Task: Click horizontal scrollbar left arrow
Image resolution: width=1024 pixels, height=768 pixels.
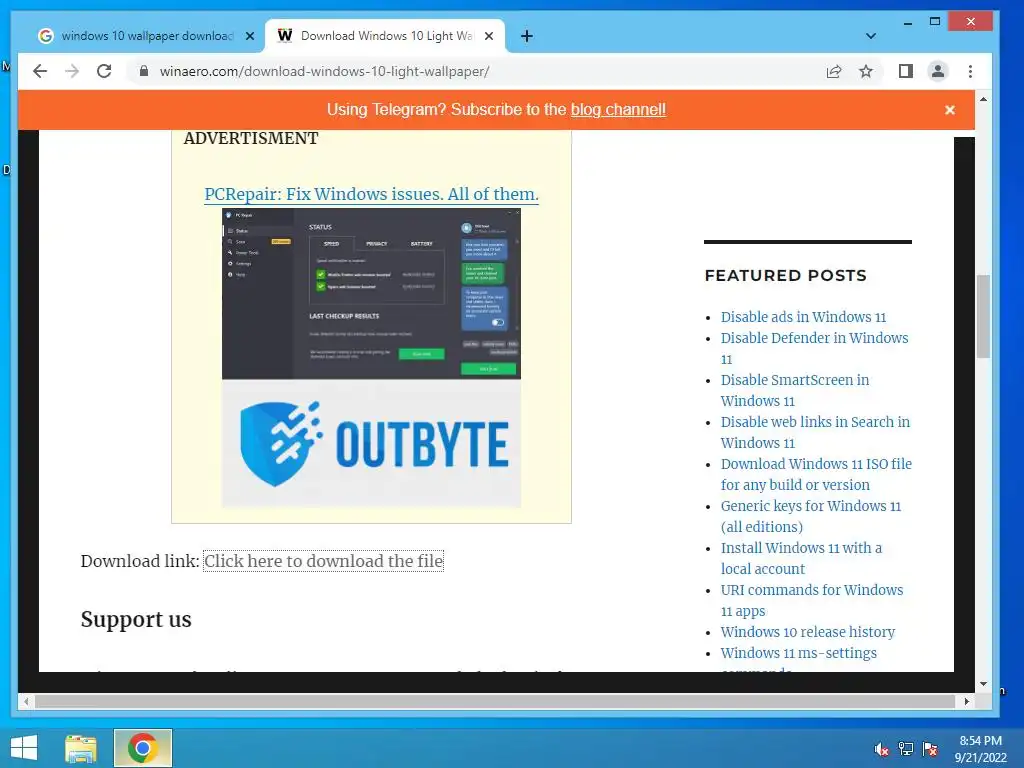Action: click(x=26, y=701)
